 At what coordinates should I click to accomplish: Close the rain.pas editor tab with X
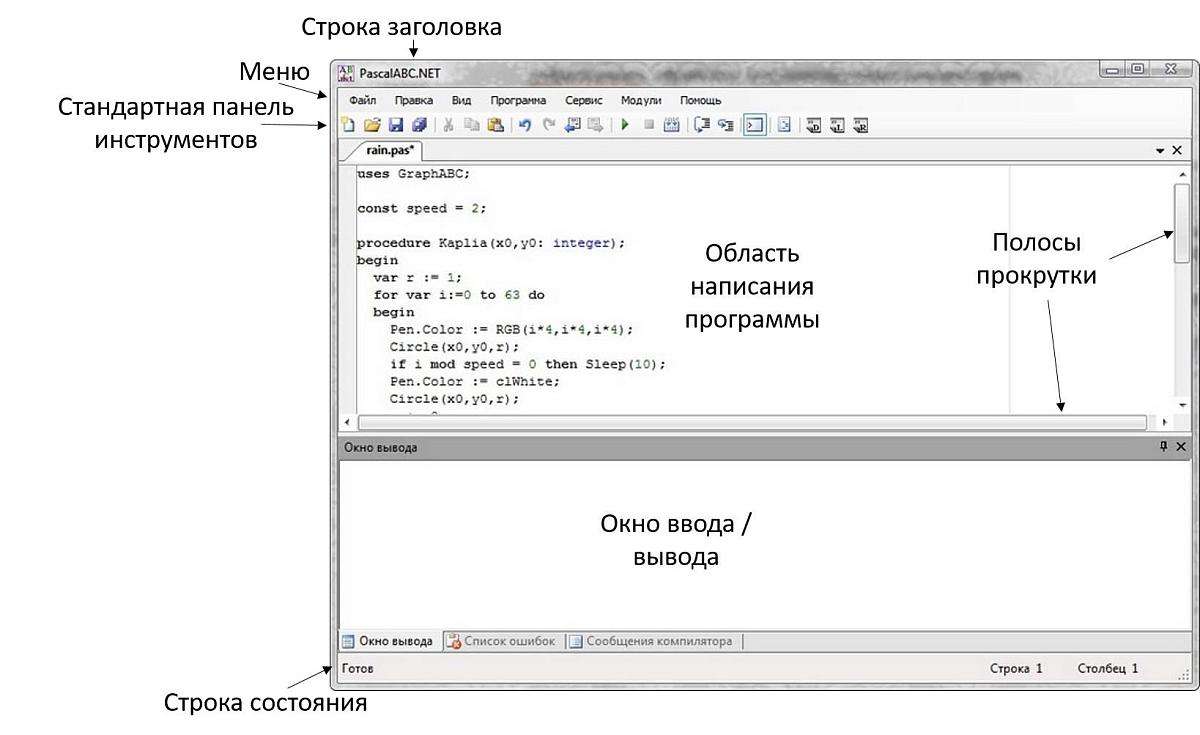click(x=1177, y=150)
